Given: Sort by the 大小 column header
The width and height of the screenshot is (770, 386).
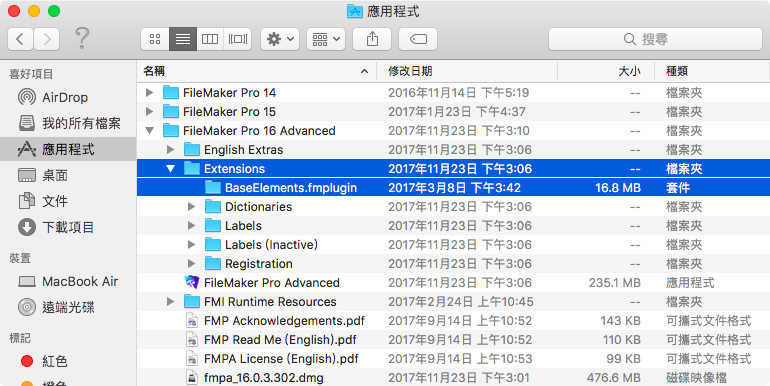Looking at the screenshot, I should 606,71.
